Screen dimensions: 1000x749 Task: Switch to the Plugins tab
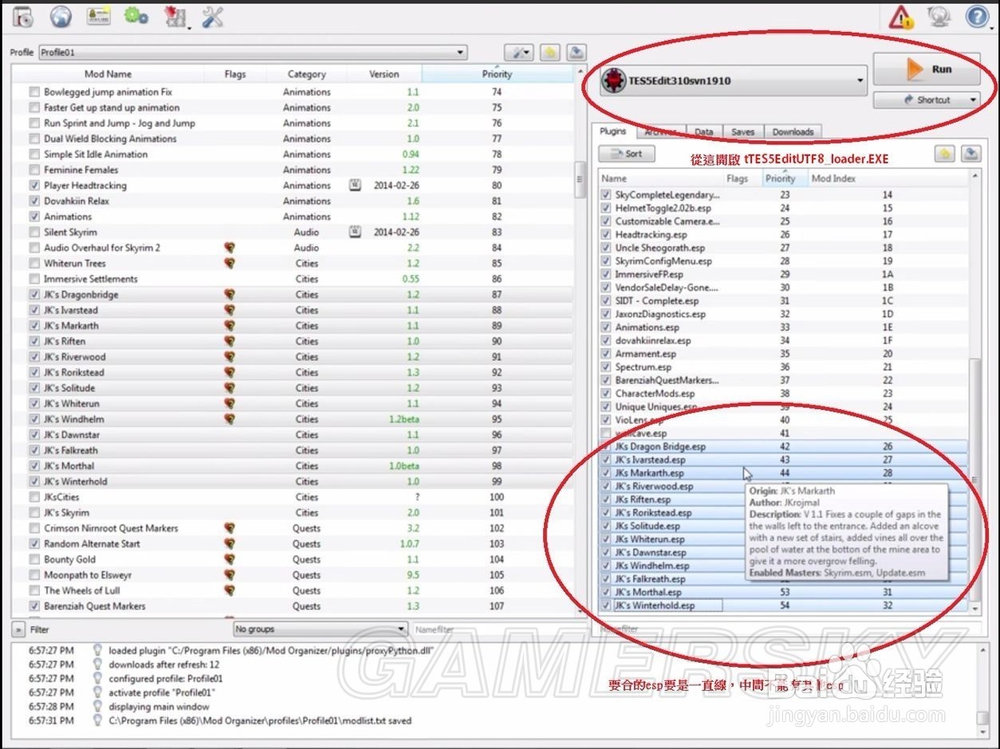click(613, 131)
